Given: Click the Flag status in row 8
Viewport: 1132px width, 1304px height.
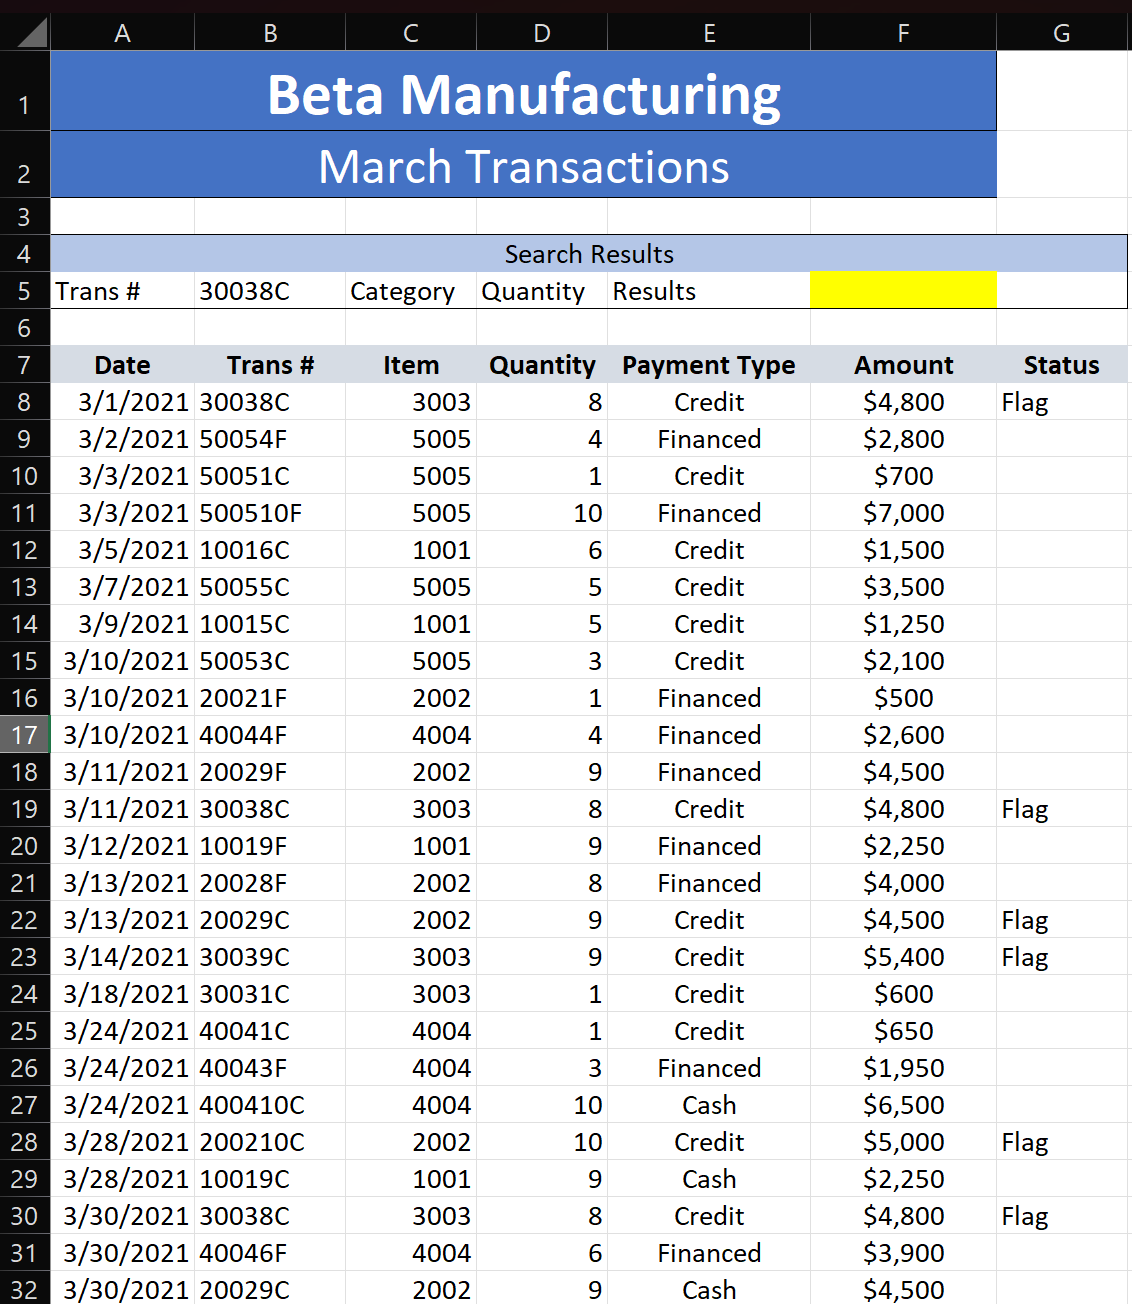Looking at the screenshot, I should 1062,402.
